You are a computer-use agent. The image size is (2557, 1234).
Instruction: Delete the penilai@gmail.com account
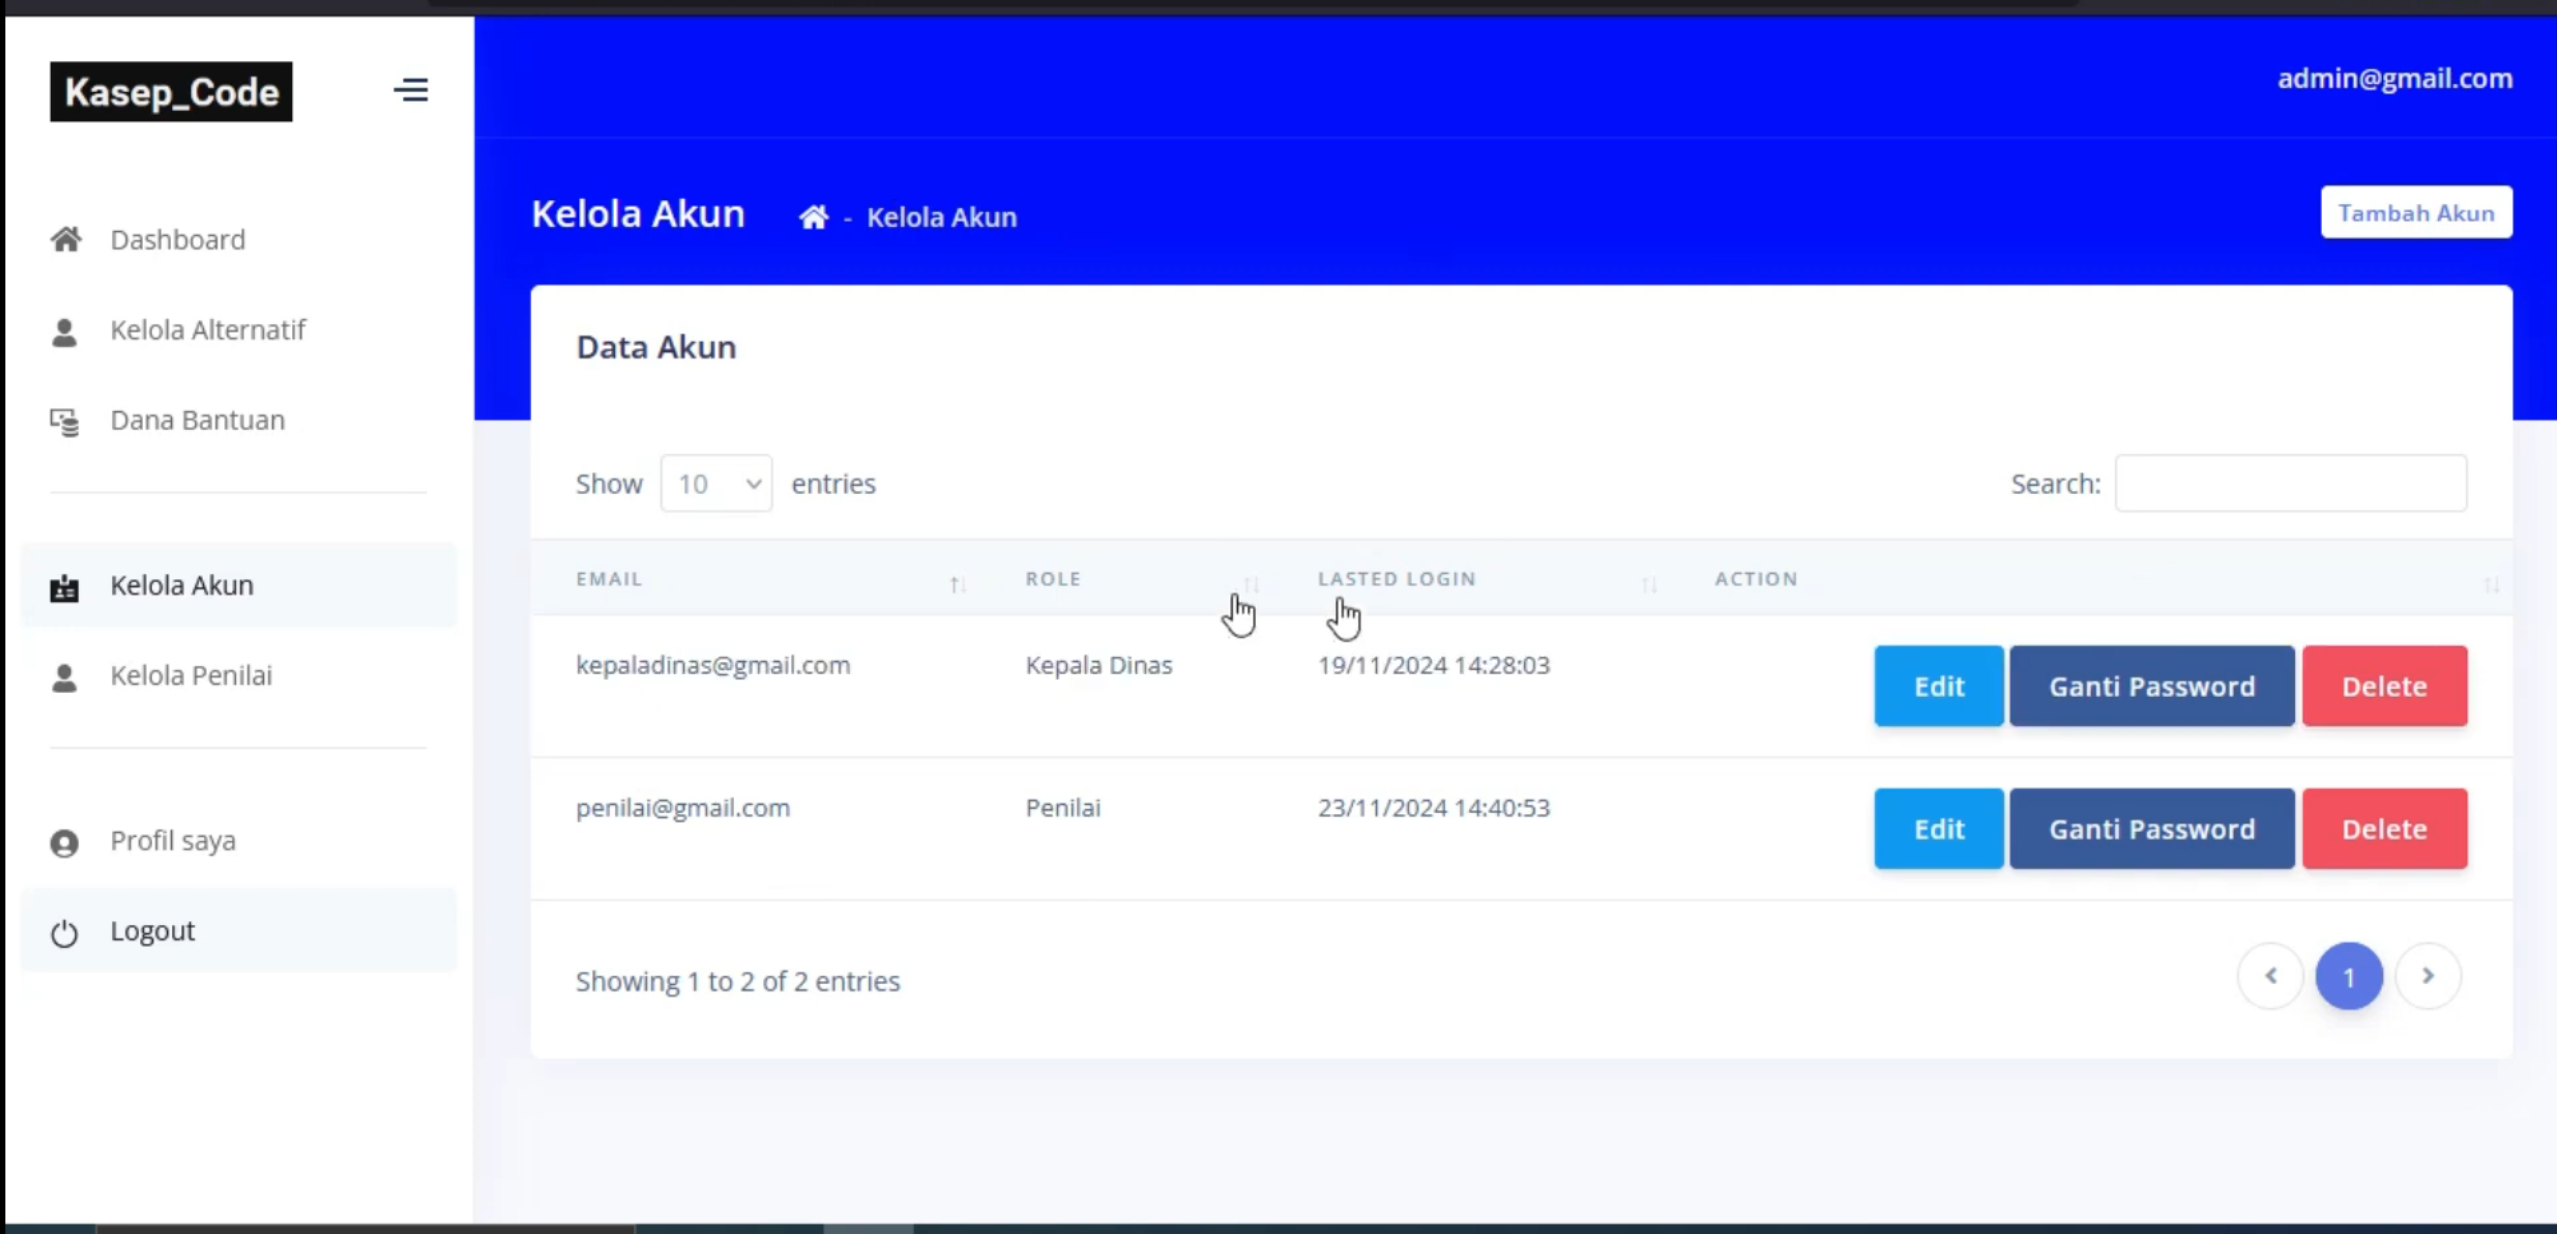click(2384, 829)
